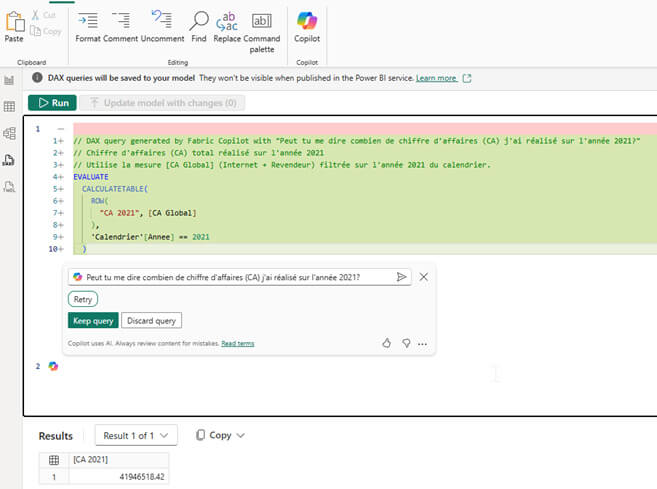Close the inline Copilot prompt box
Image resolution: width=657 pixels, height=489 pixels.
click(x=423, y=277)
